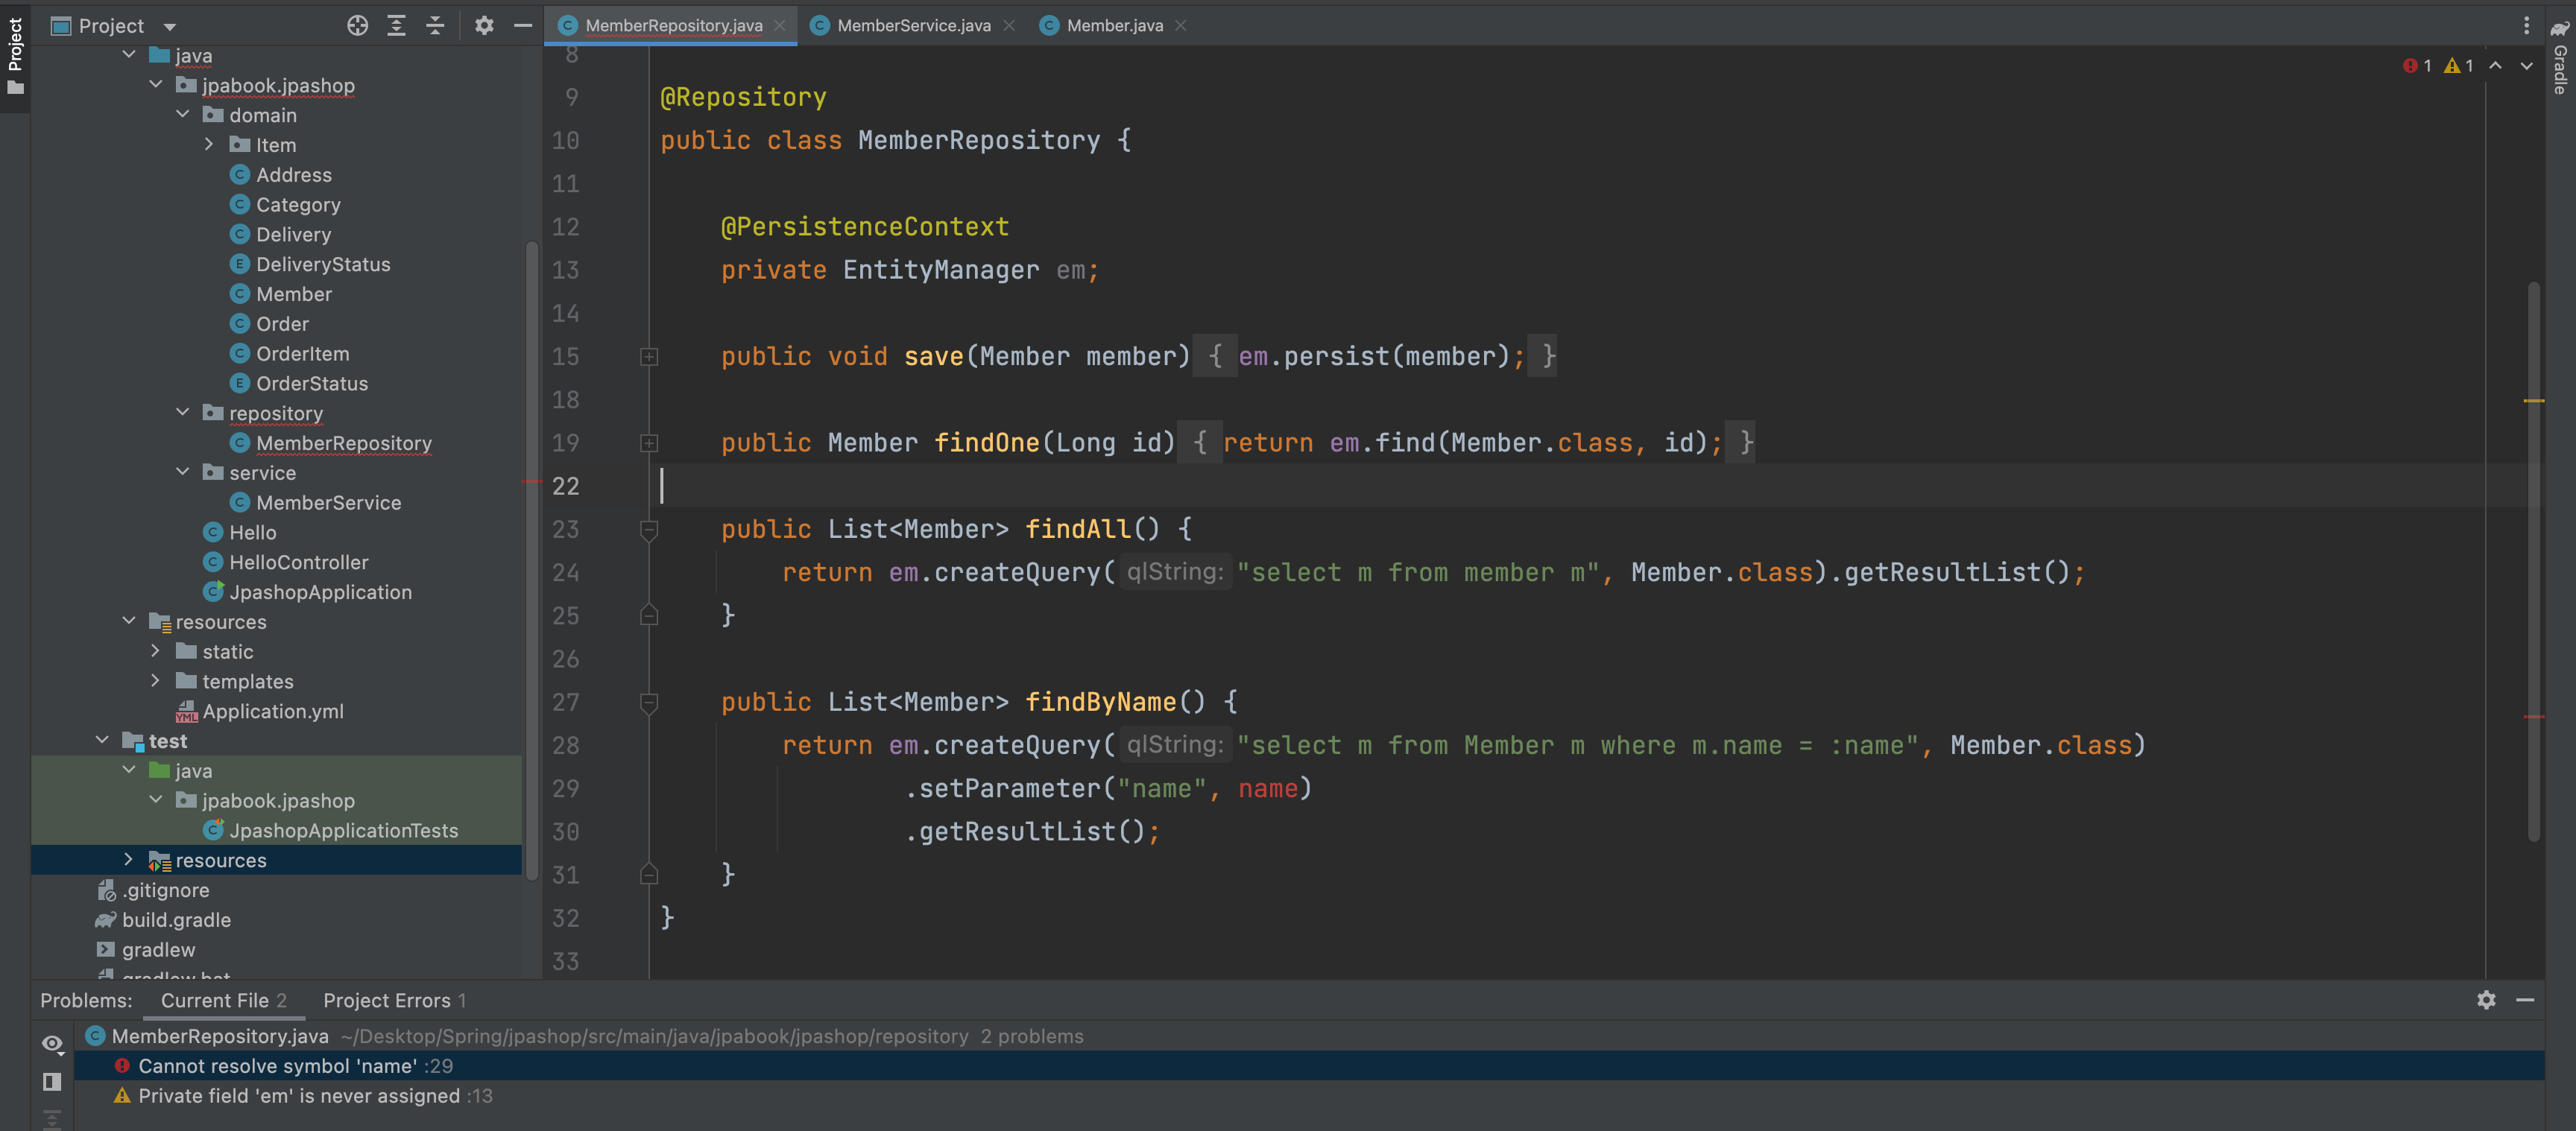The width and height of the screenshot is (2576, 1131).
Task: Open MemberService in project tree
Action: (328, 503)
